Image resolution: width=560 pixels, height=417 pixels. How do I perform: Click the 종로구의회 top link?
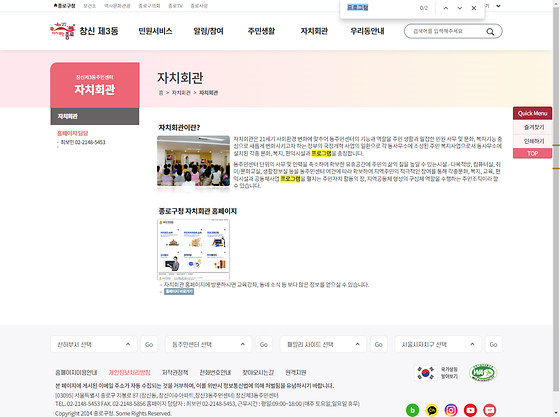coord(149,6)
